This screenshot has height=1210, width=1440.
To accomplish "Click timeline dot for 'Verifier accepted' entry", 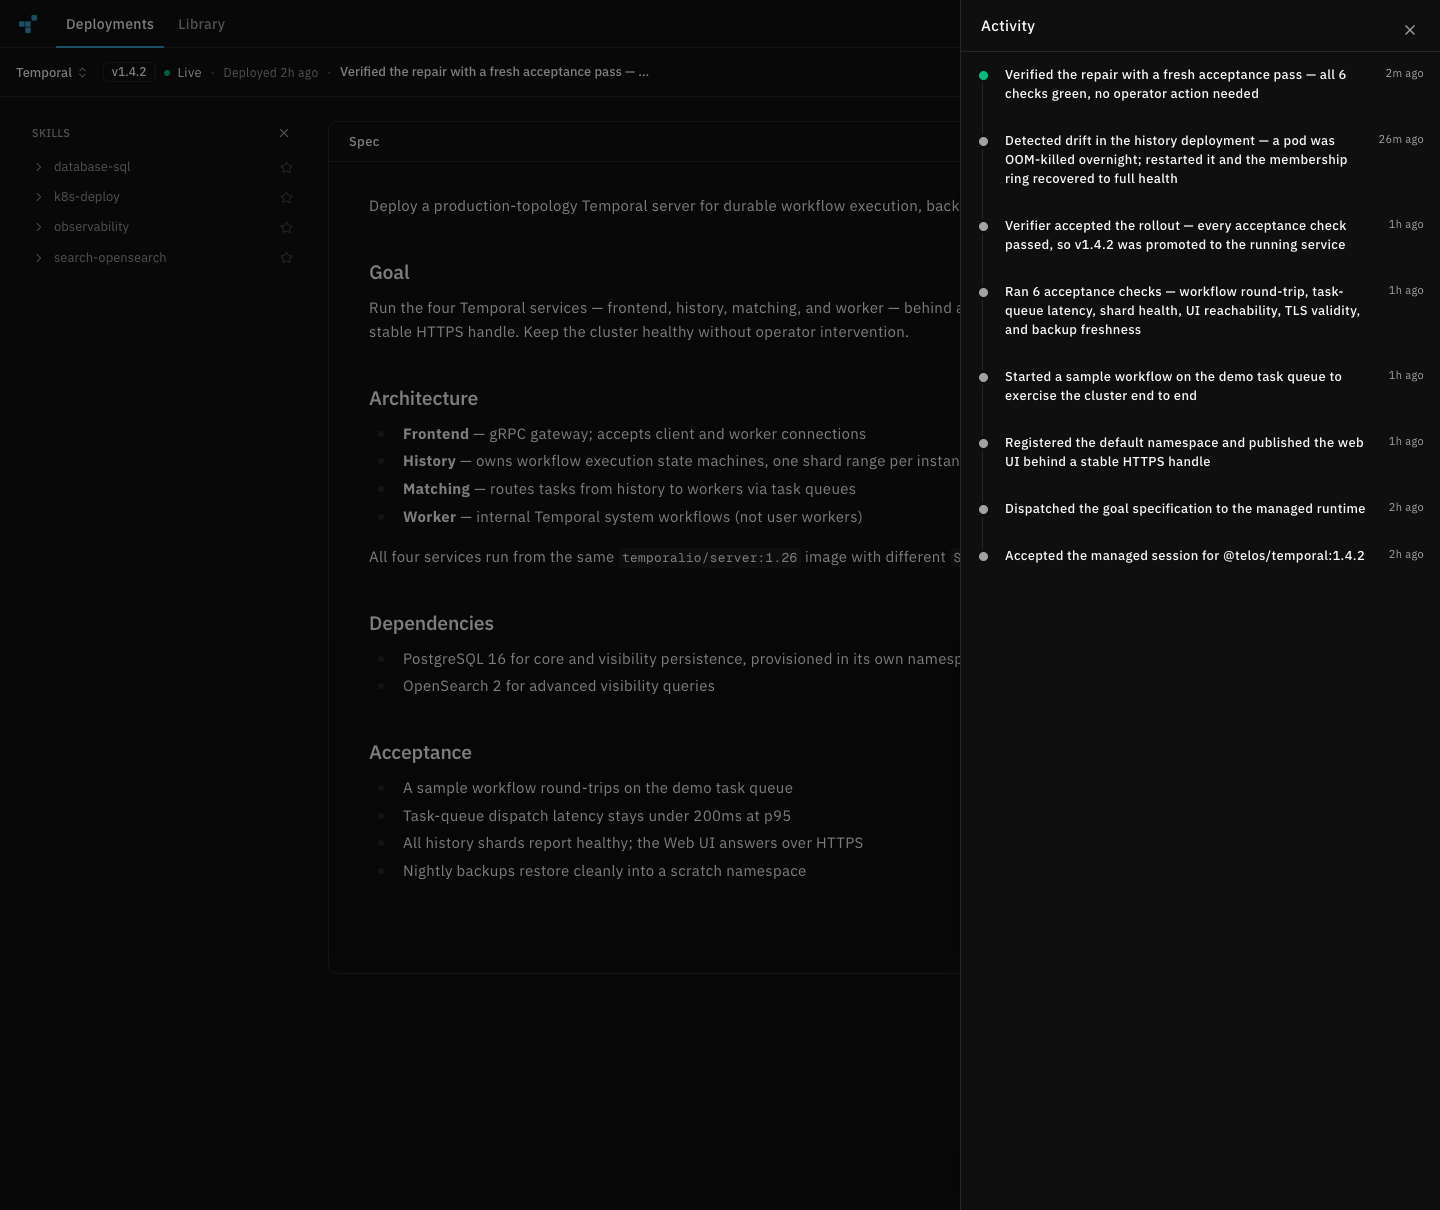I will 983,226.
